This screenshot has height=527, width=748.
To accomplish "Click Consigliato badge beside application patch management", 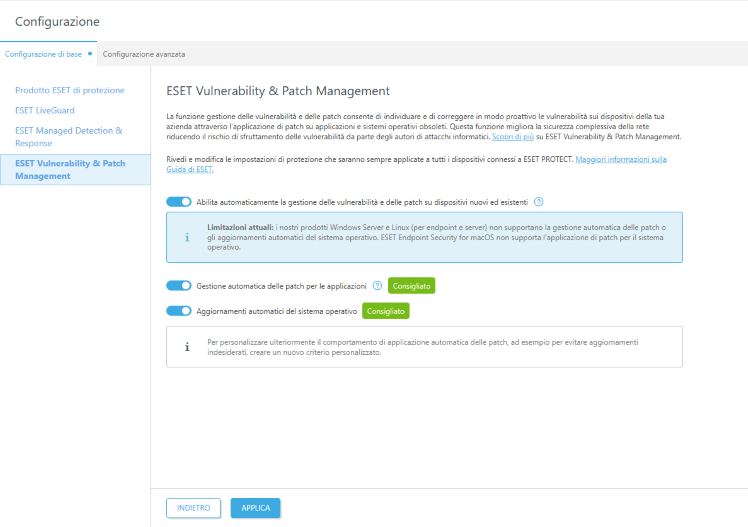I will 411,286.
